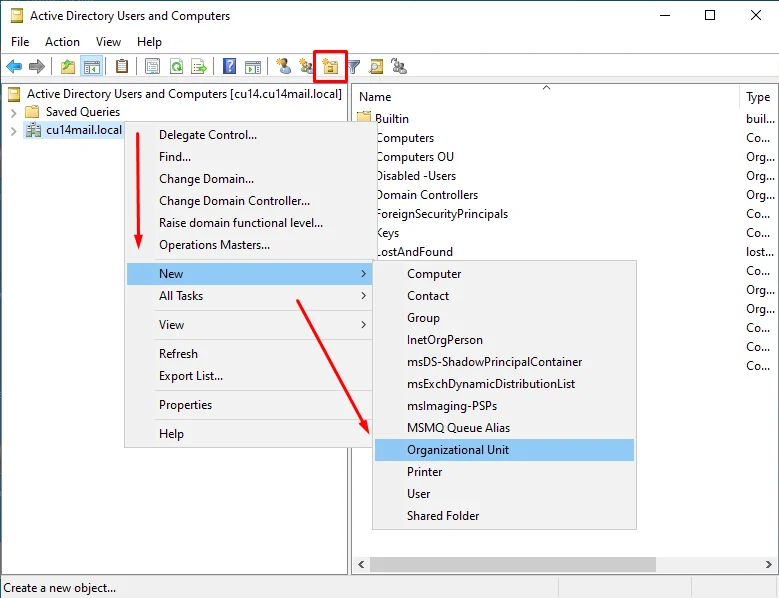Click the Export List toolbar icon
Viewport: 779px width, 598px height.
(x=199, y=66)
